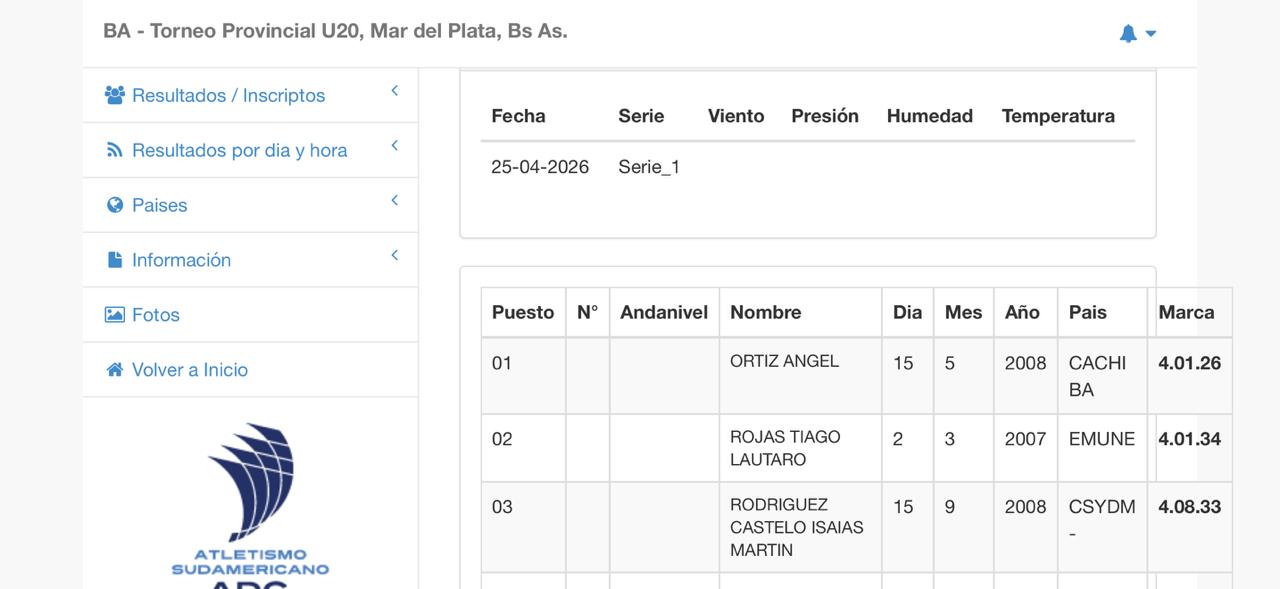
Task: Select the Paises menu item
Action: 160,205
